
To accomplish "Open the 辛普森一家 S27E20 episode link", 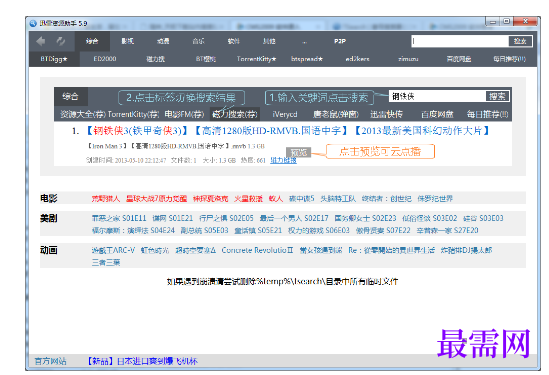I will coord(447,230).
